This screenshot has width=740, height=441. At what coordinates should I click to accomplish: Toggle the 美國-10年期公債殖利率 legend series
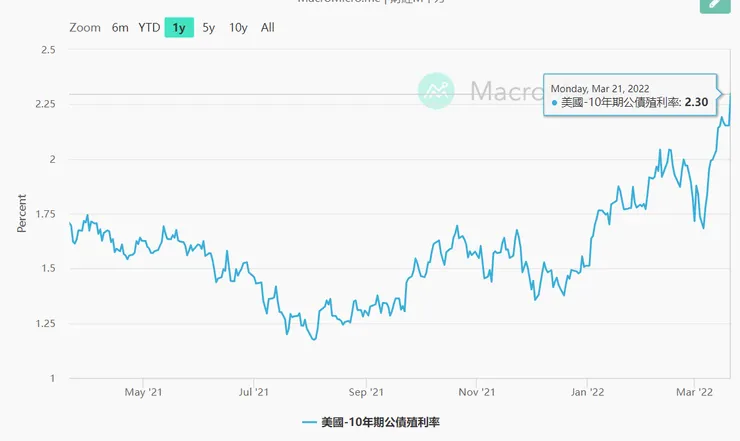coord(371,422)
